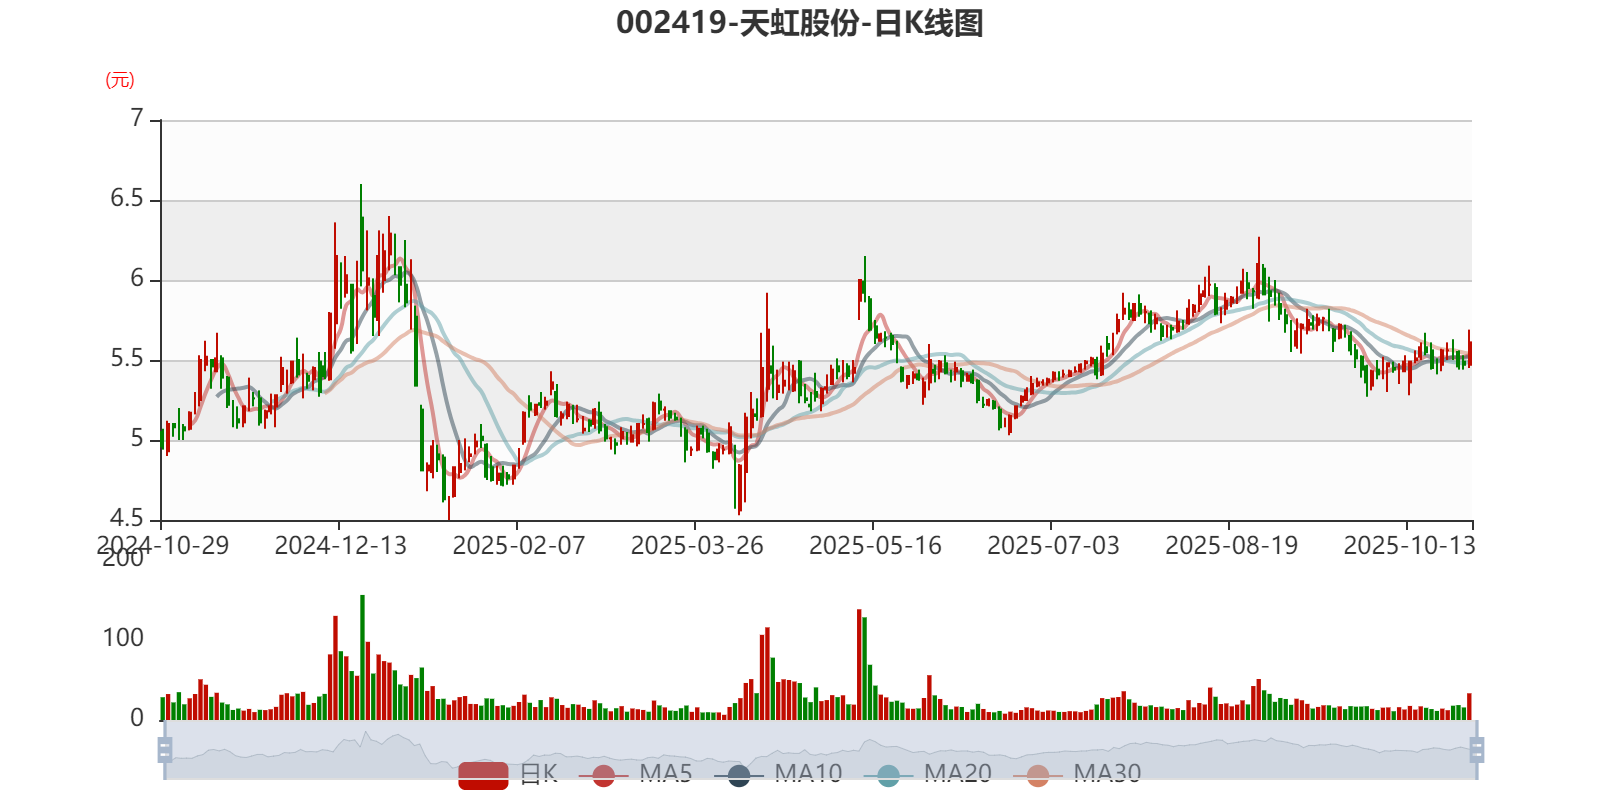
Task: Click the 2025-05-16 date label
Action: pyautogui.click(x=875, y=545)
